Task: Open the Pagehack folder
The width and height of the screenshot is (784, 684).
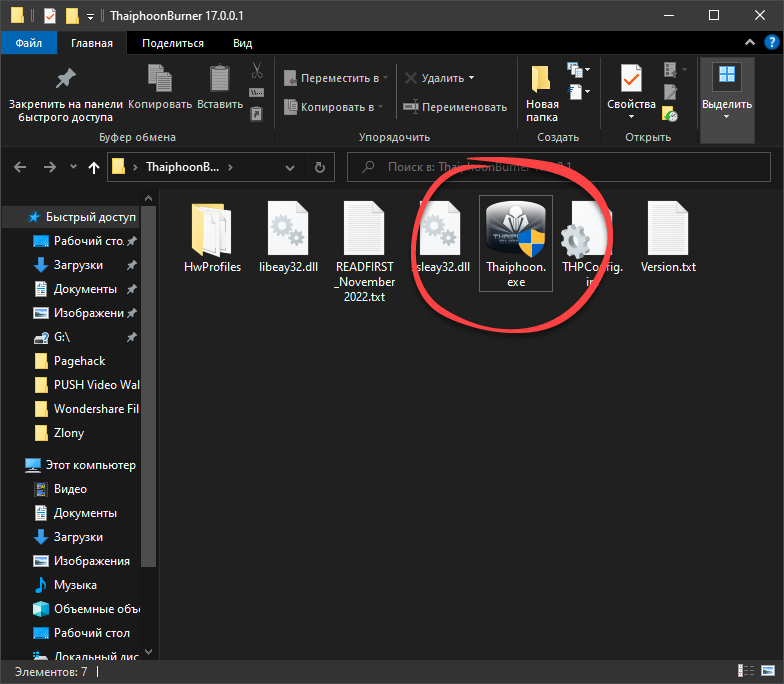Action: click(80, 361)
